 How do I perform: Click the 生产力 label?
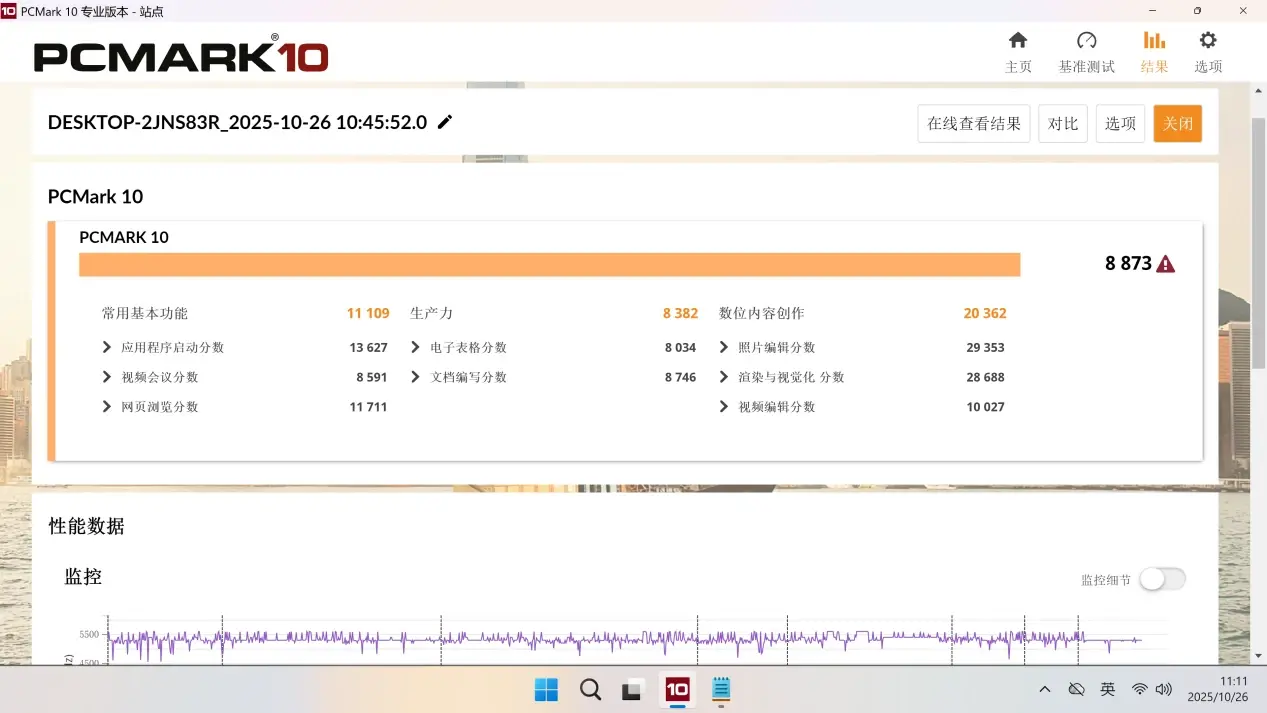click(431, 313)
